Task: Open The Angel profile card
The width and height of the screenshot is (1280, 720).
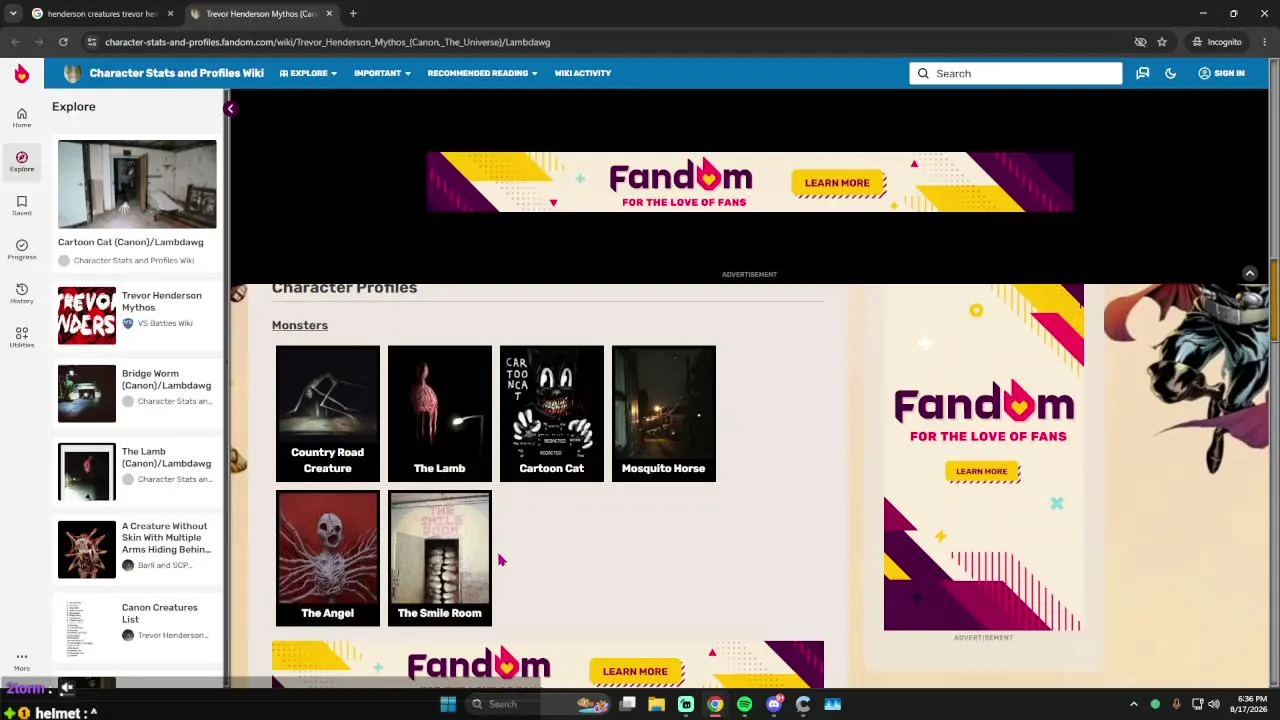Action: tap(327, 558)
